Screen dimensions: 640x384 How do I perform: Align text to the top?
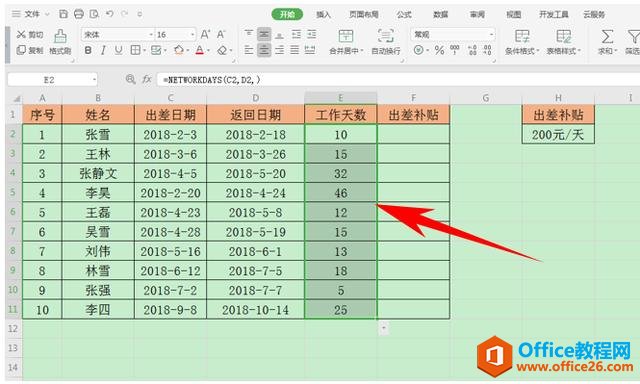(249, 34)
